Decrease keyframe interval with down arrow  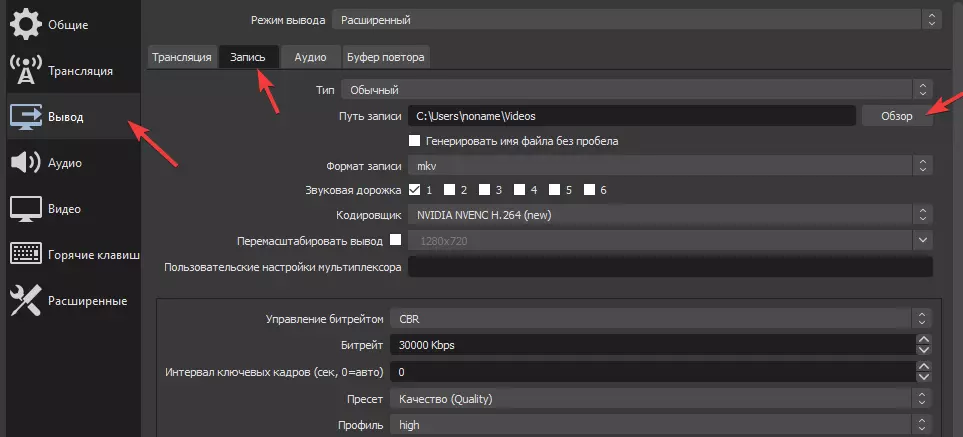pos(923,377)
